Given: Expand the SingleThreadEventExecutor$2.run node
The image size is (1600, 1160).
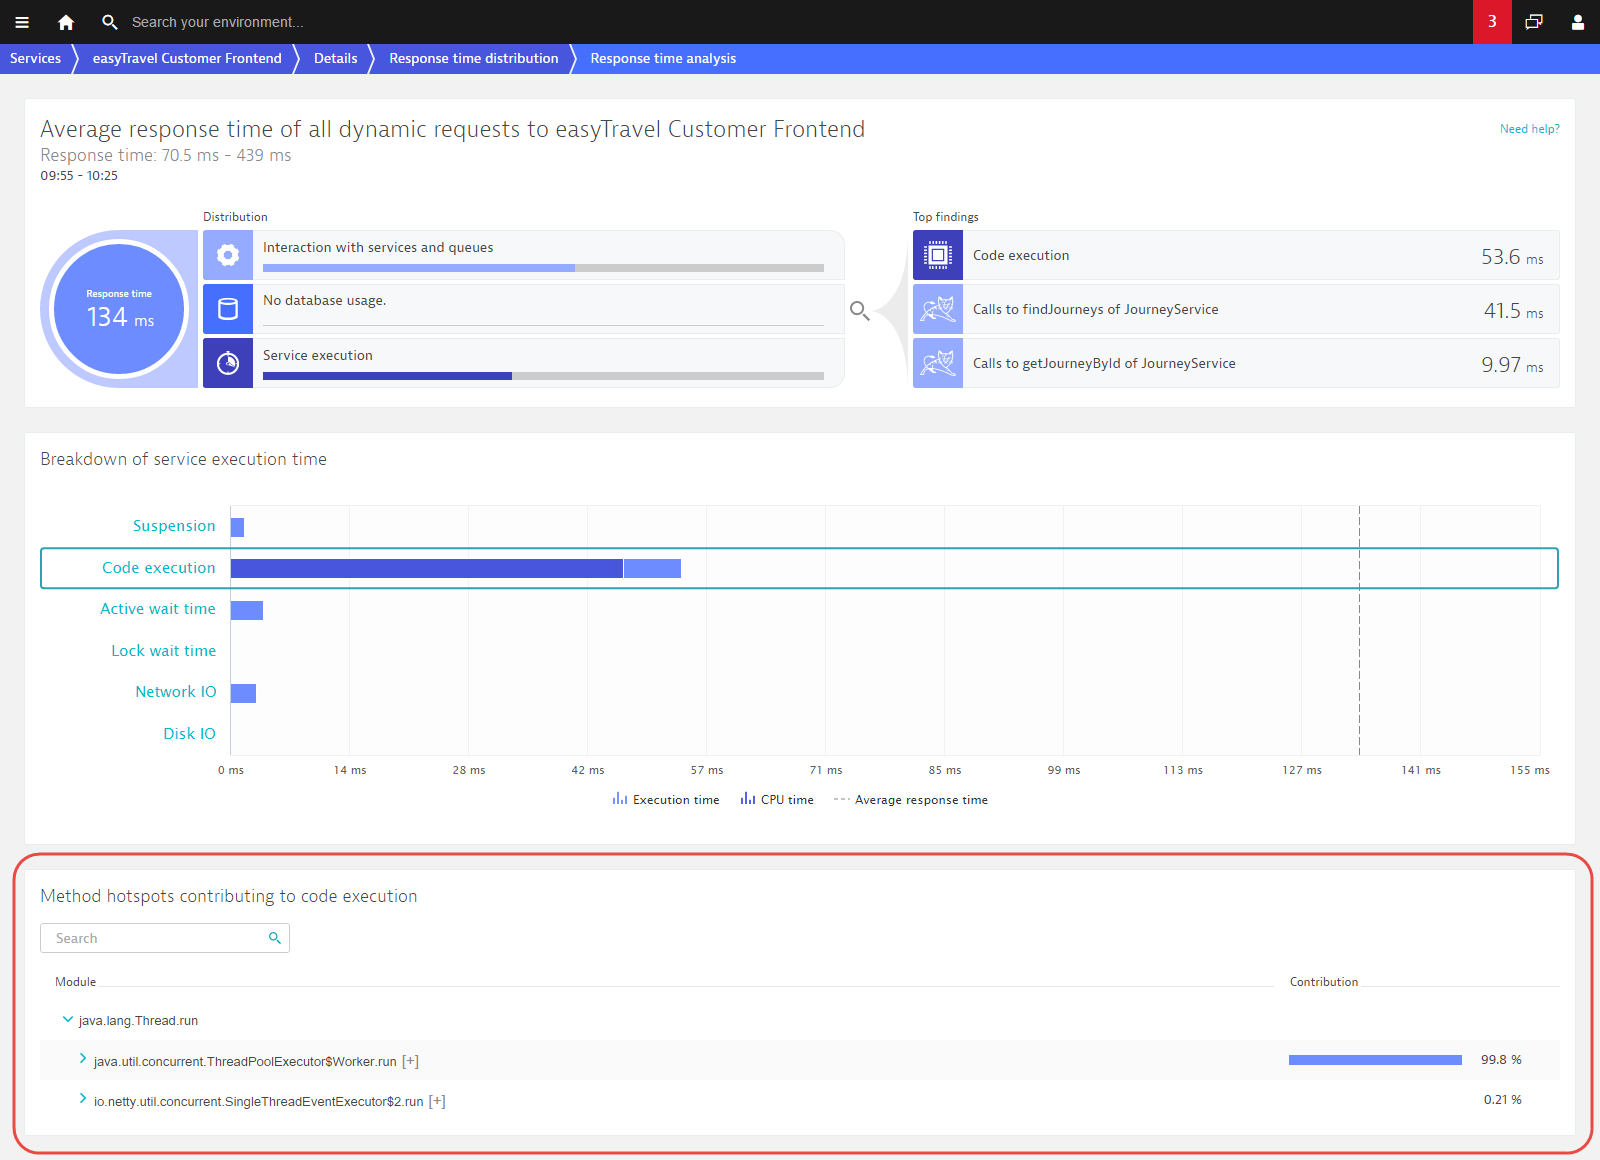Looking at the screenshot, I should (83, 1098).
